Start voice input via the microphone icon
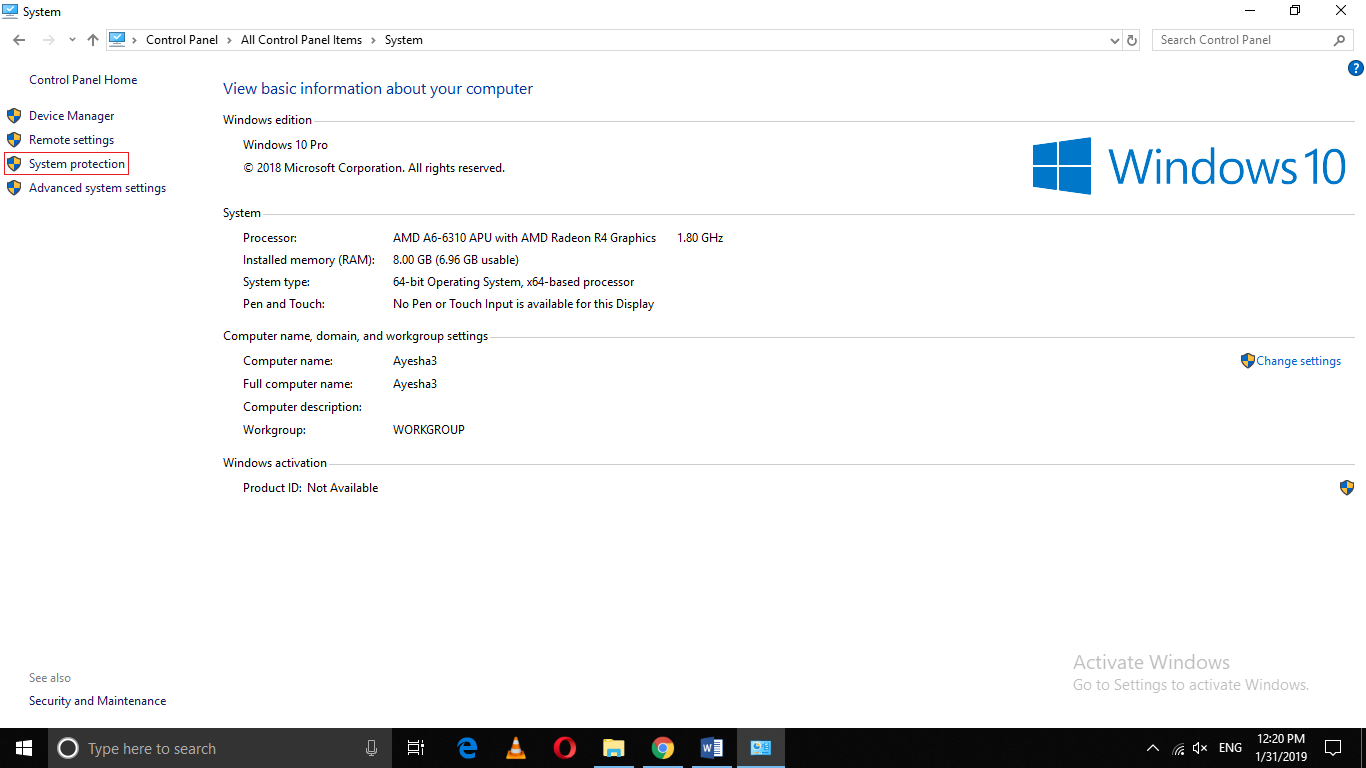The image size is (1366, 768). tap(371, 747)
